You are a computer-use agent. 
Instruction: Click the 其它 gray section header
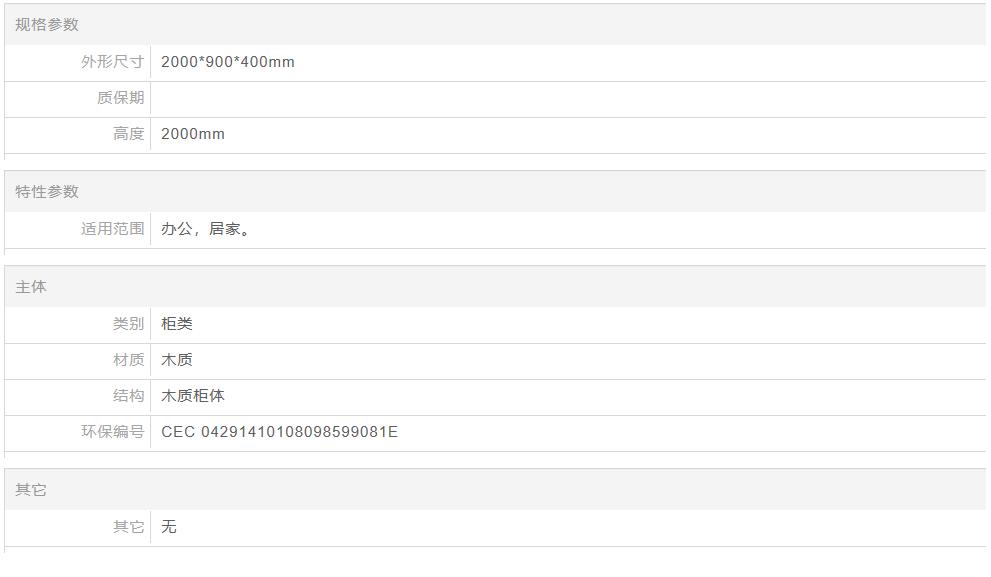(x=31, y=490)
